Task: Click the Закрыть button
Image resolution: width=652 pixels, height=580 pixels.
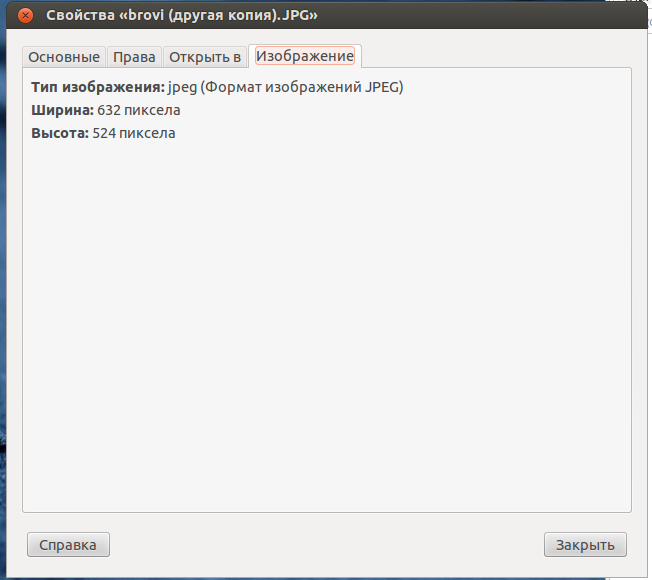Action: [585, 545]
